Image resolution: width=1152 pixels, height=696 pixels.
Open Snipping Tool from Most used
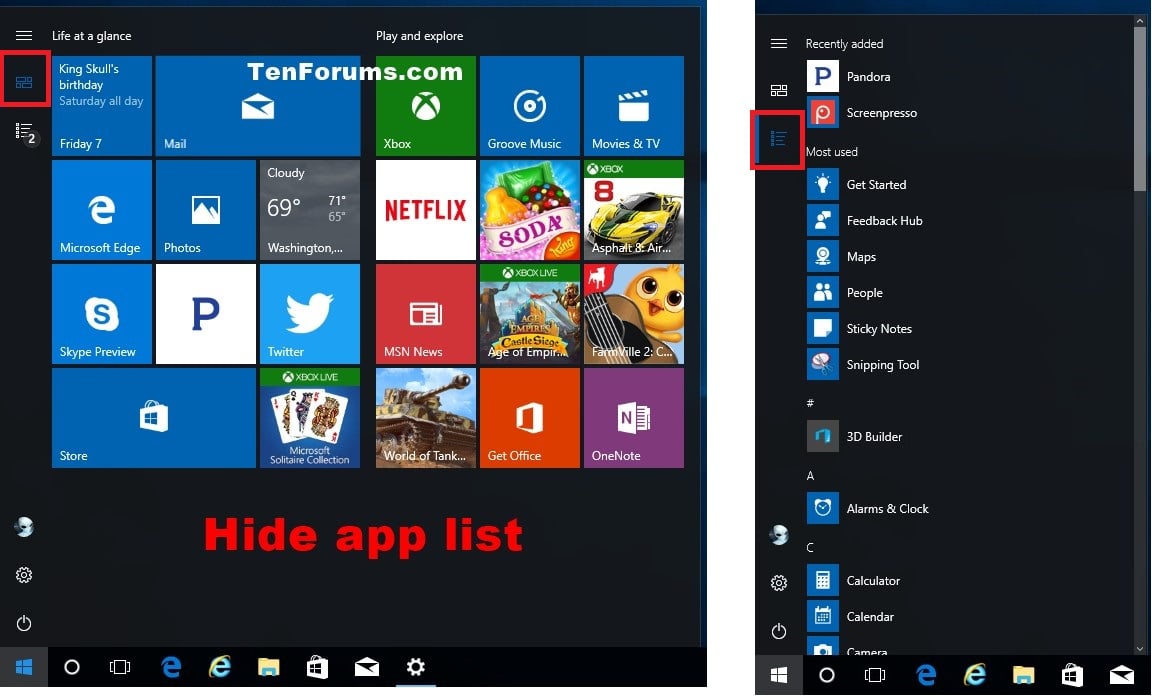(x=883, y=364)
